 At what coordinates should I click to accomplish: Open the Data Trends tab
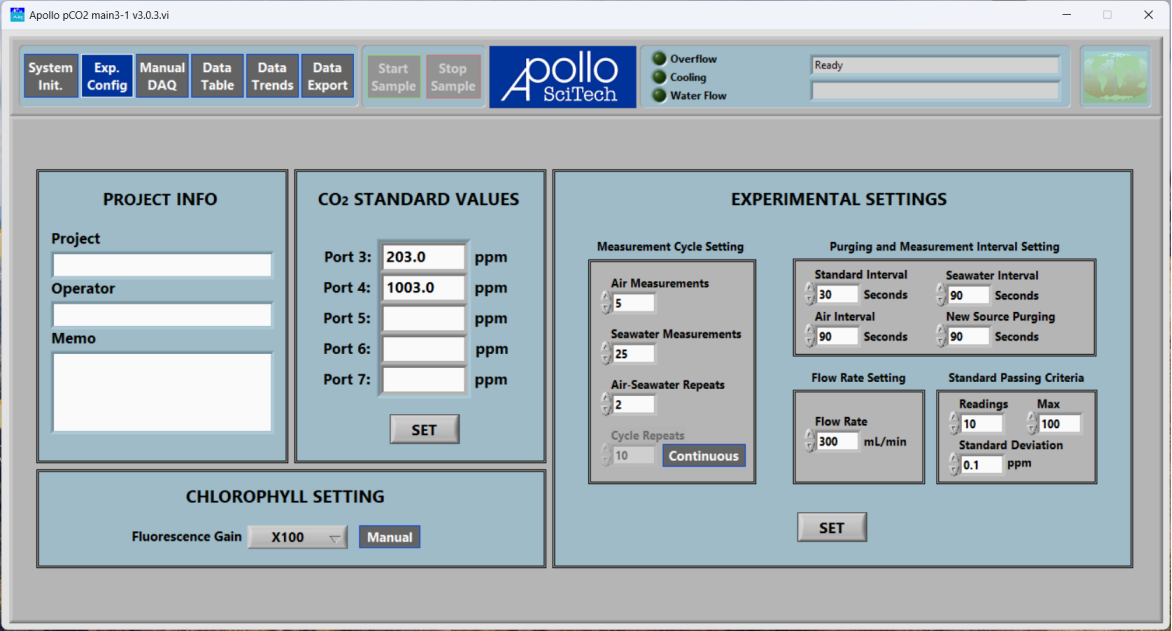[272, 77]
